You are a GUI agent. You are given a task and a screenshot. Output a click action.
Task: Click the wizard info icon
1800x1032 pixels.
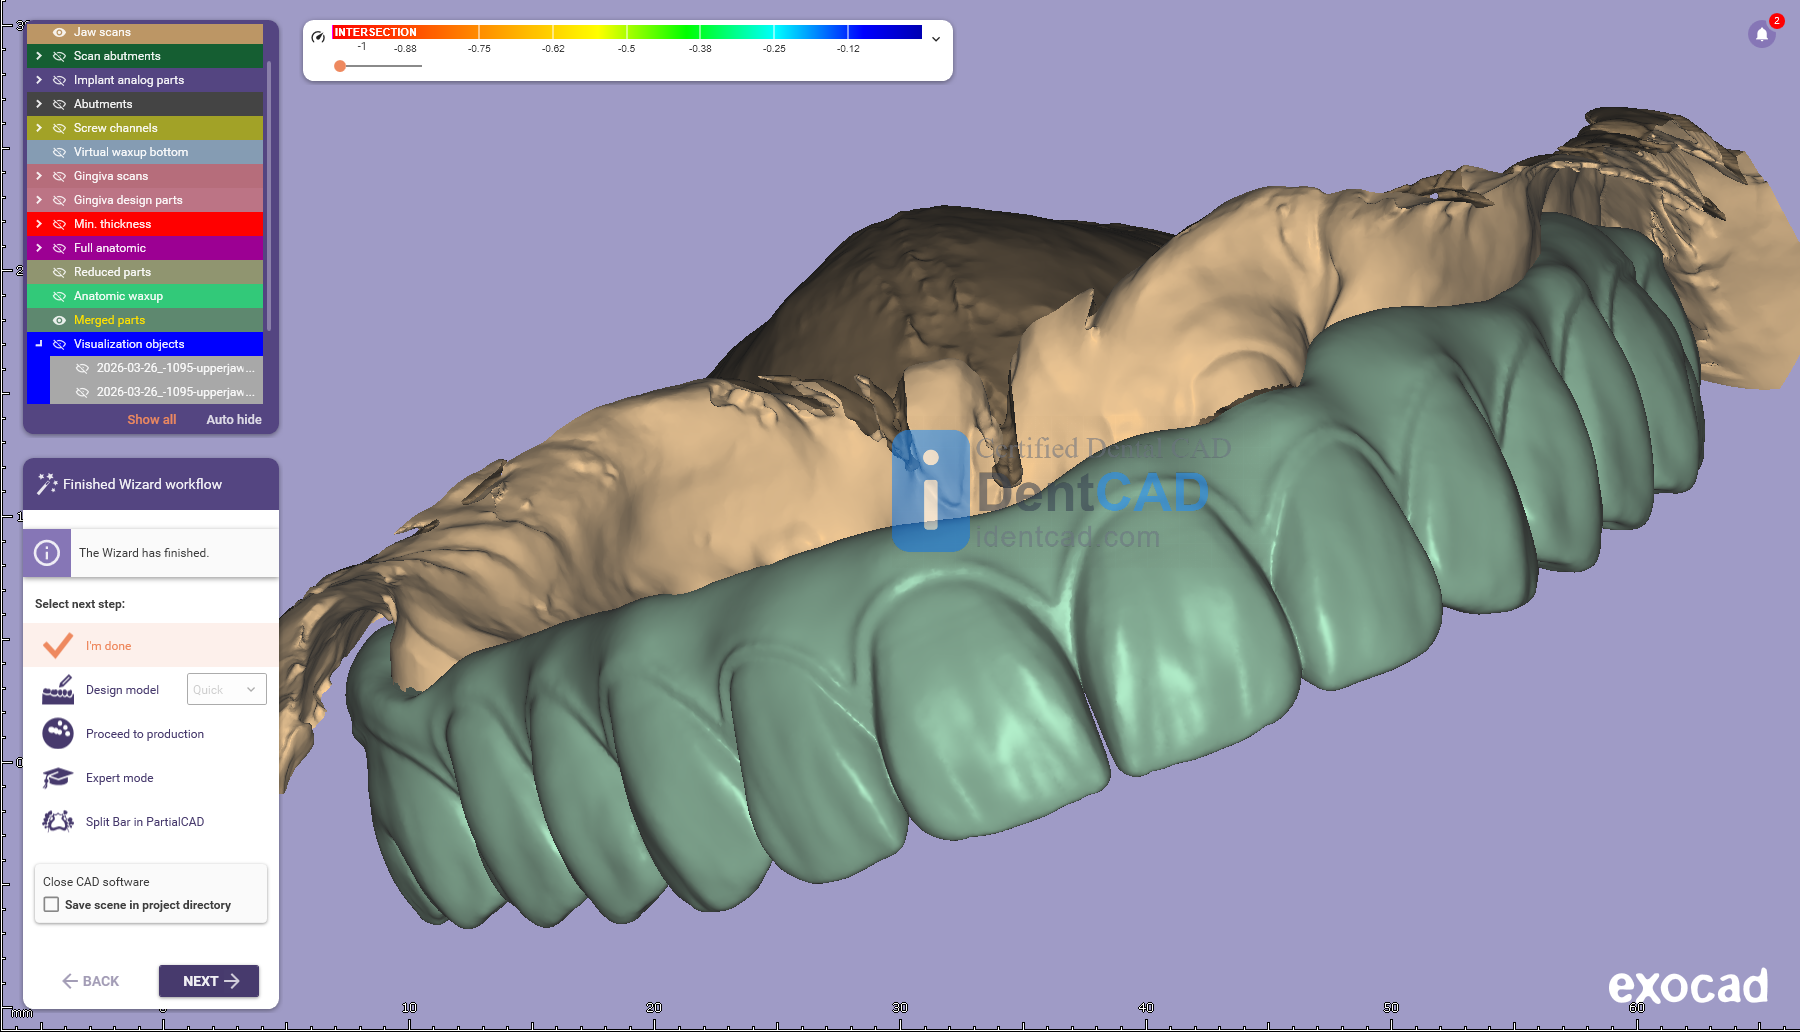(47, 553)
